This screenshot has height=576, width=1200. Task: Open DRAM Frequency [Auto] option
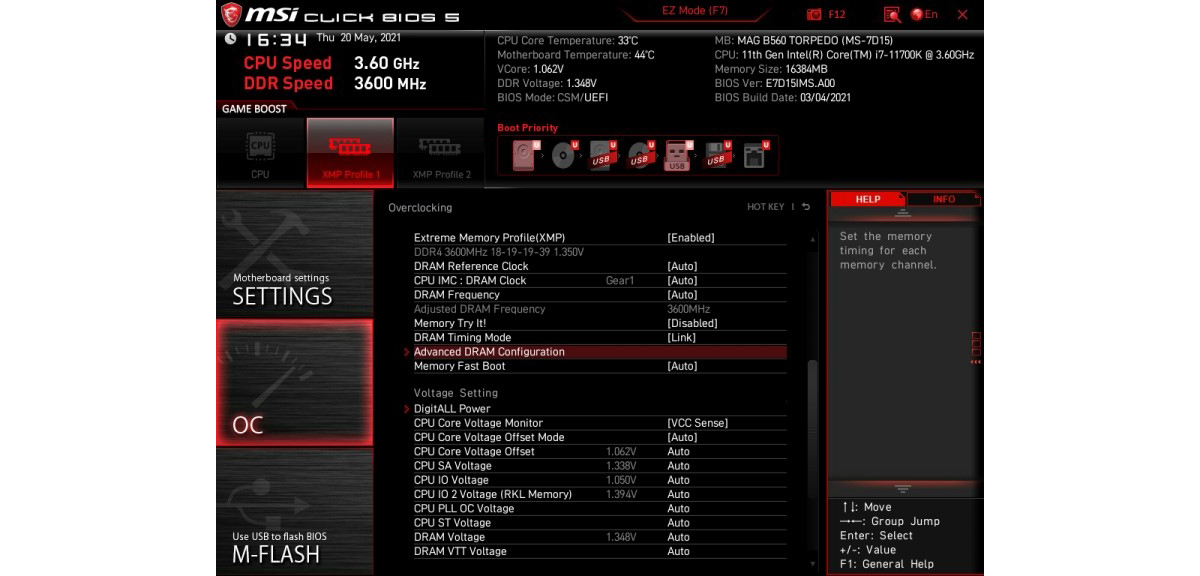(x=682, y=295)
